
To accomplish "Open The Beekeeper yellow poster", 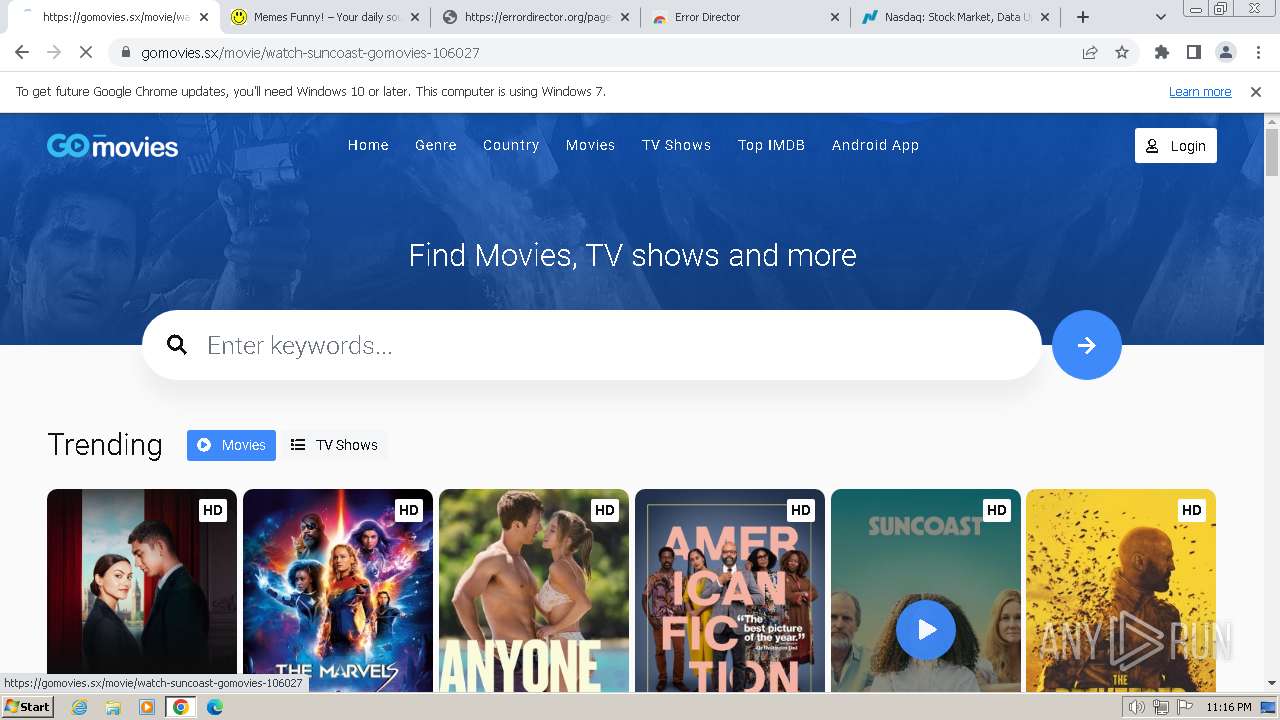I will (x=1121, y=590).
